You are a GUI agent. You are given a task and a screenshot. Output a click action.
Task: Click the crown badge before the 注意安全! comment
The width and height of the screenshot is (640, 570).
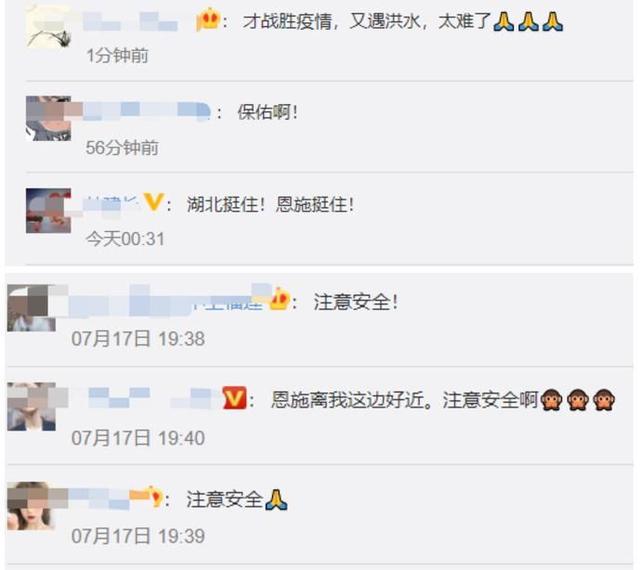pyautogui.click(x=280, y=300)
